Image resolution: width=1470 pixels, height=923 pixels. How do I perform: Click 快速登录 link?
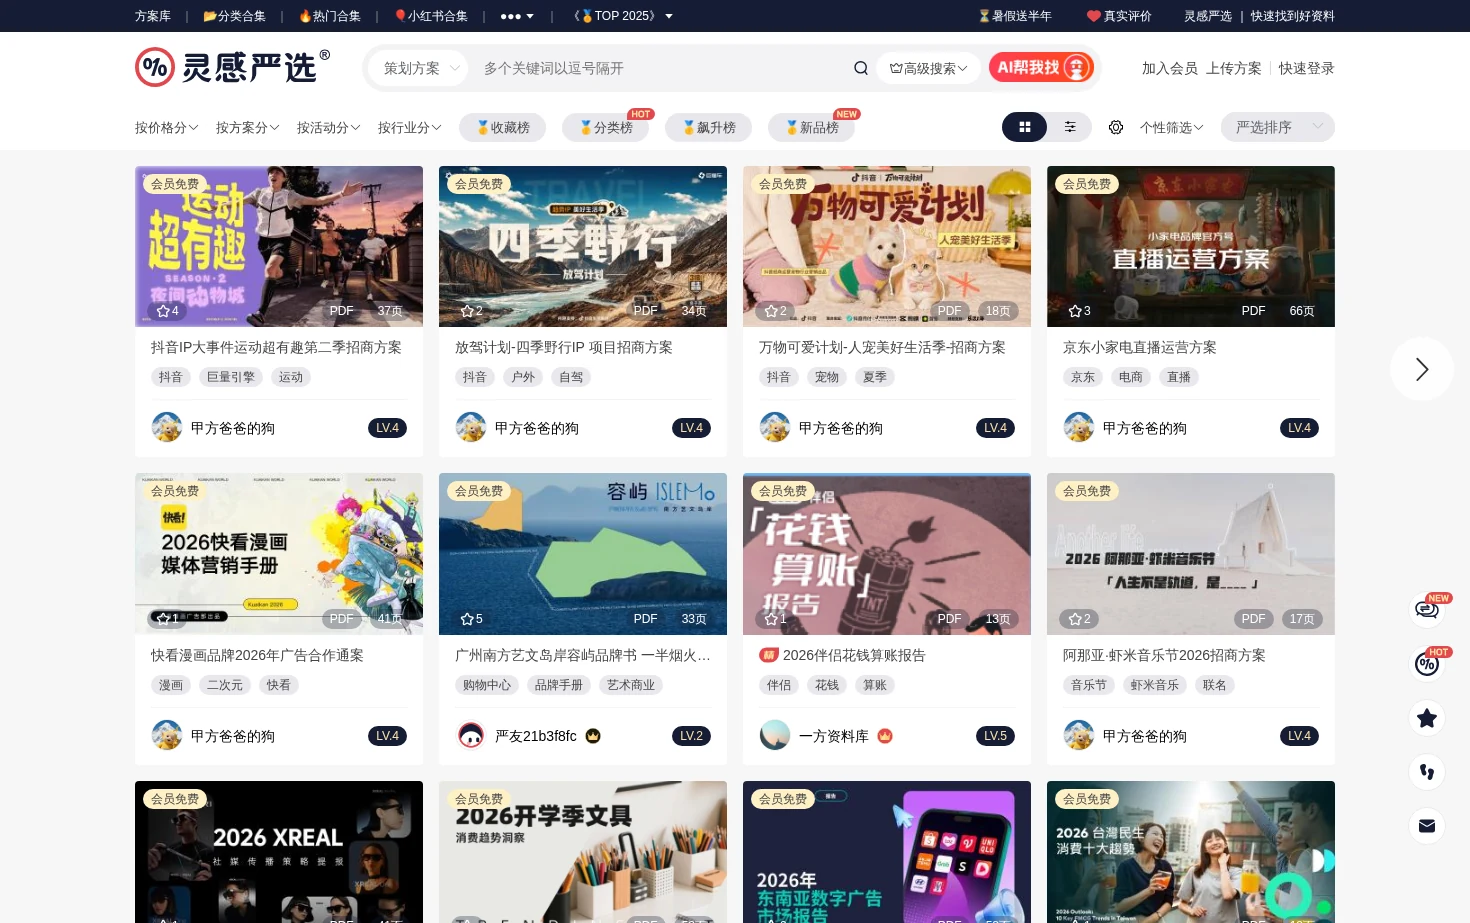coord(1306,68)
